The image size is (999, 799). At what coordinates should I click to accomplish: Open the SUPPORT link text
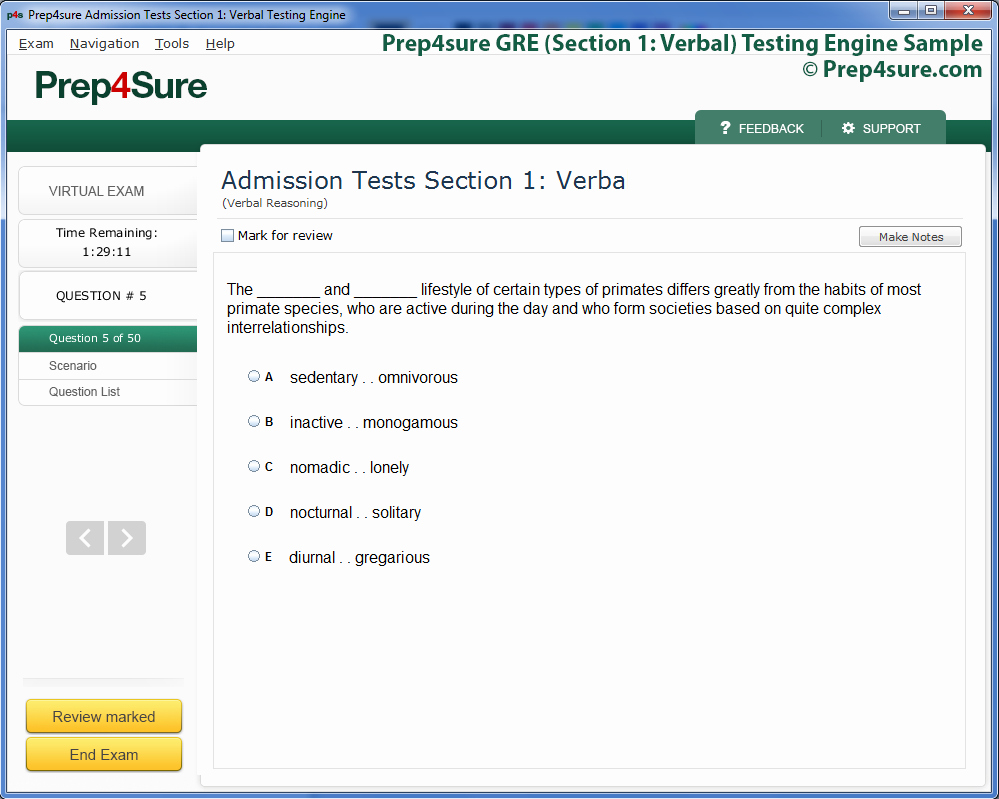tap(891, 129)
